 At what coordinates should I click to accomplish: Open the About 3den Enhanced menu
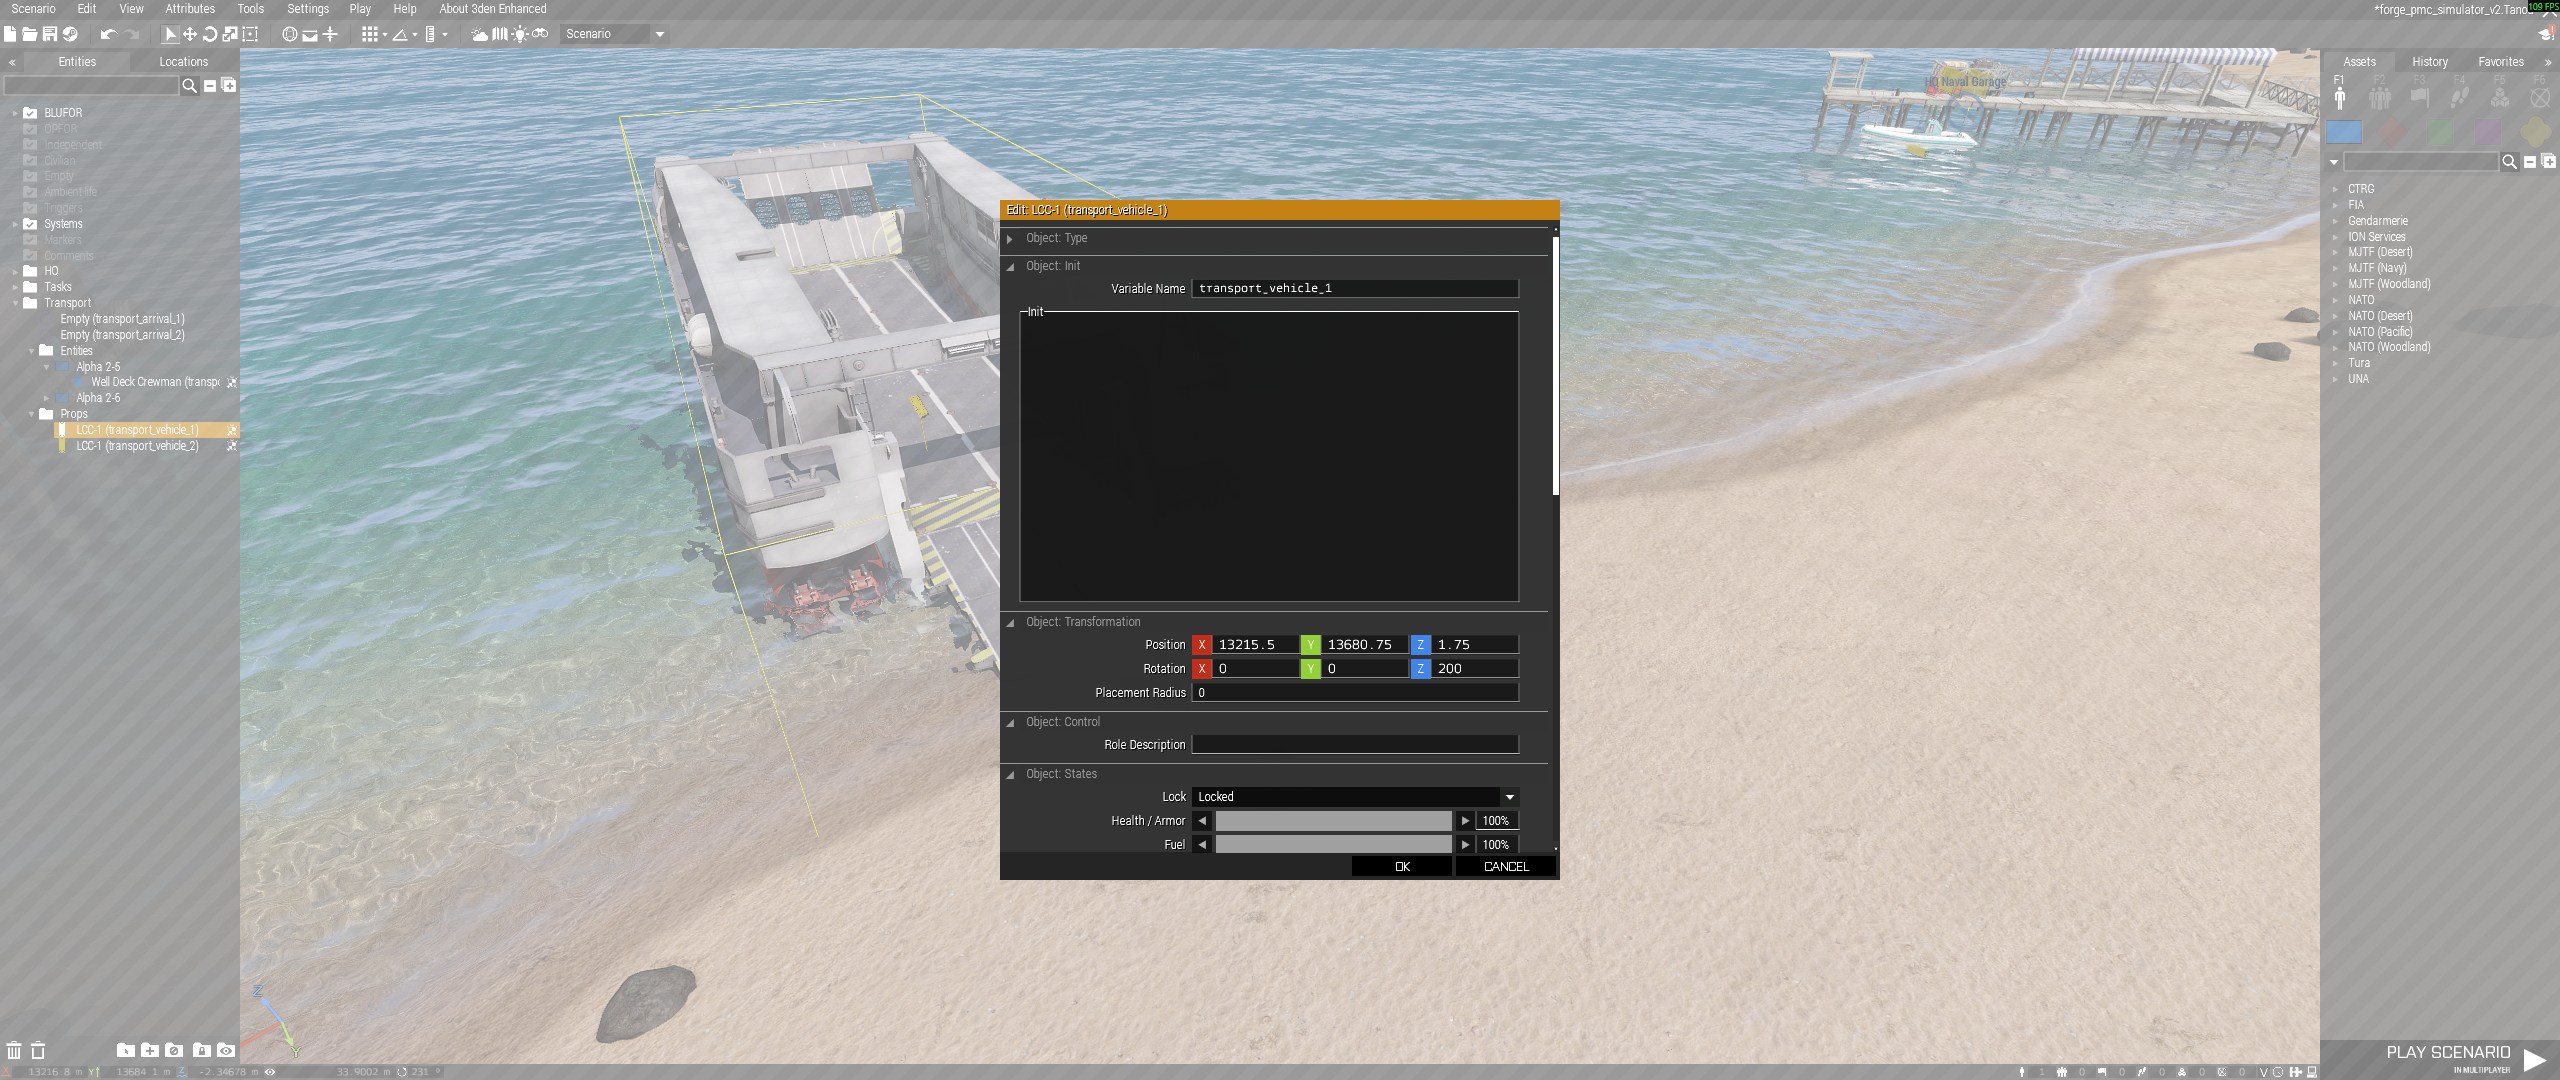[x=493, y=9]
